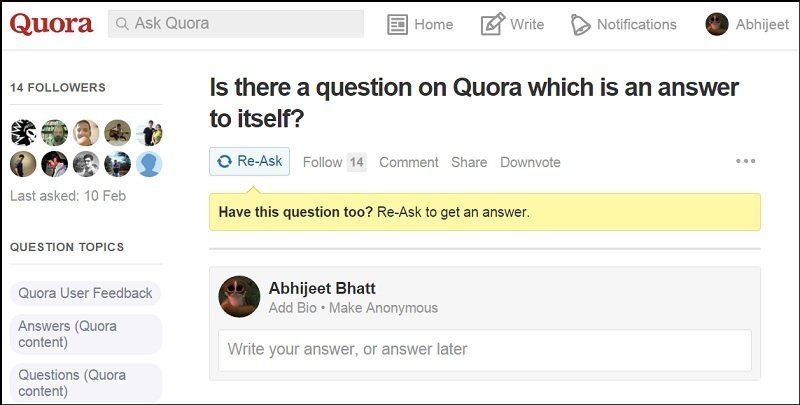800x405 pixels.
Task: Open Quora User Feedback topic
Action: point(85,293)
